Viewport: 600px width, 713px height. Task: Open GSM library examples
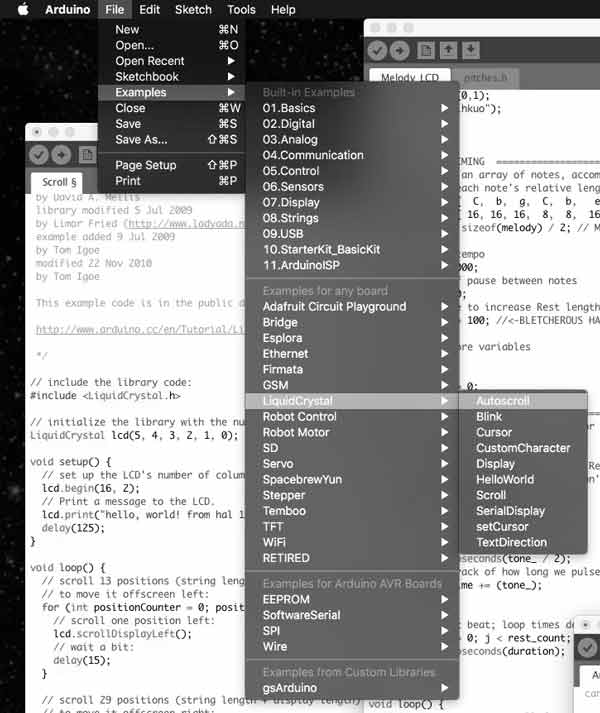click(352, 385)
